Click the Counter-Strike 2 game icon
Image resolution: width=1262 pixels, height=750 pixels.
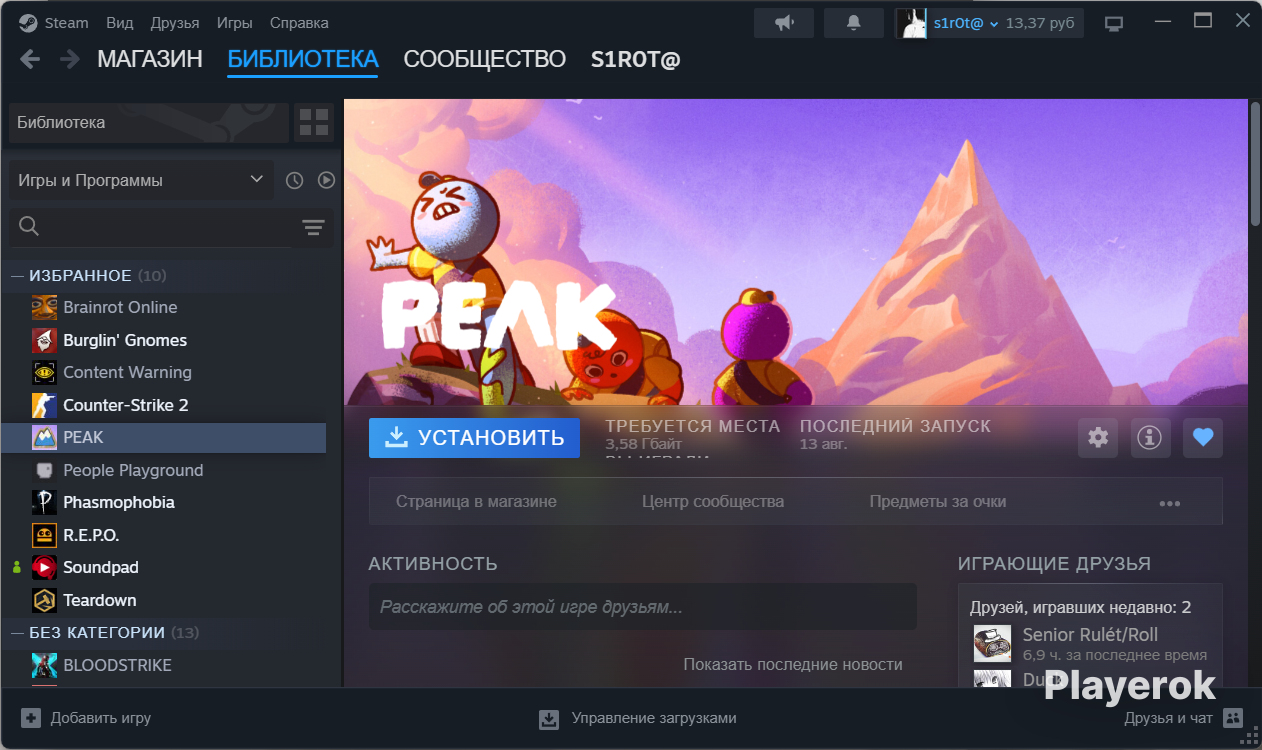[x=44, y=405]
